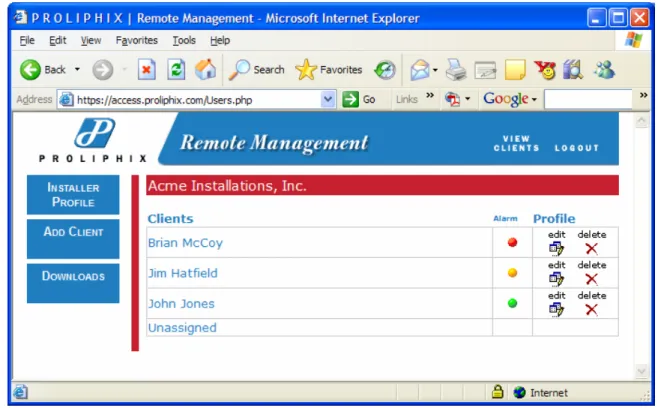The height and width of the screenshot is (408, 658).
Task: Click the Acme Installations, Inc. heading
Action: click(x=227, y=186)
